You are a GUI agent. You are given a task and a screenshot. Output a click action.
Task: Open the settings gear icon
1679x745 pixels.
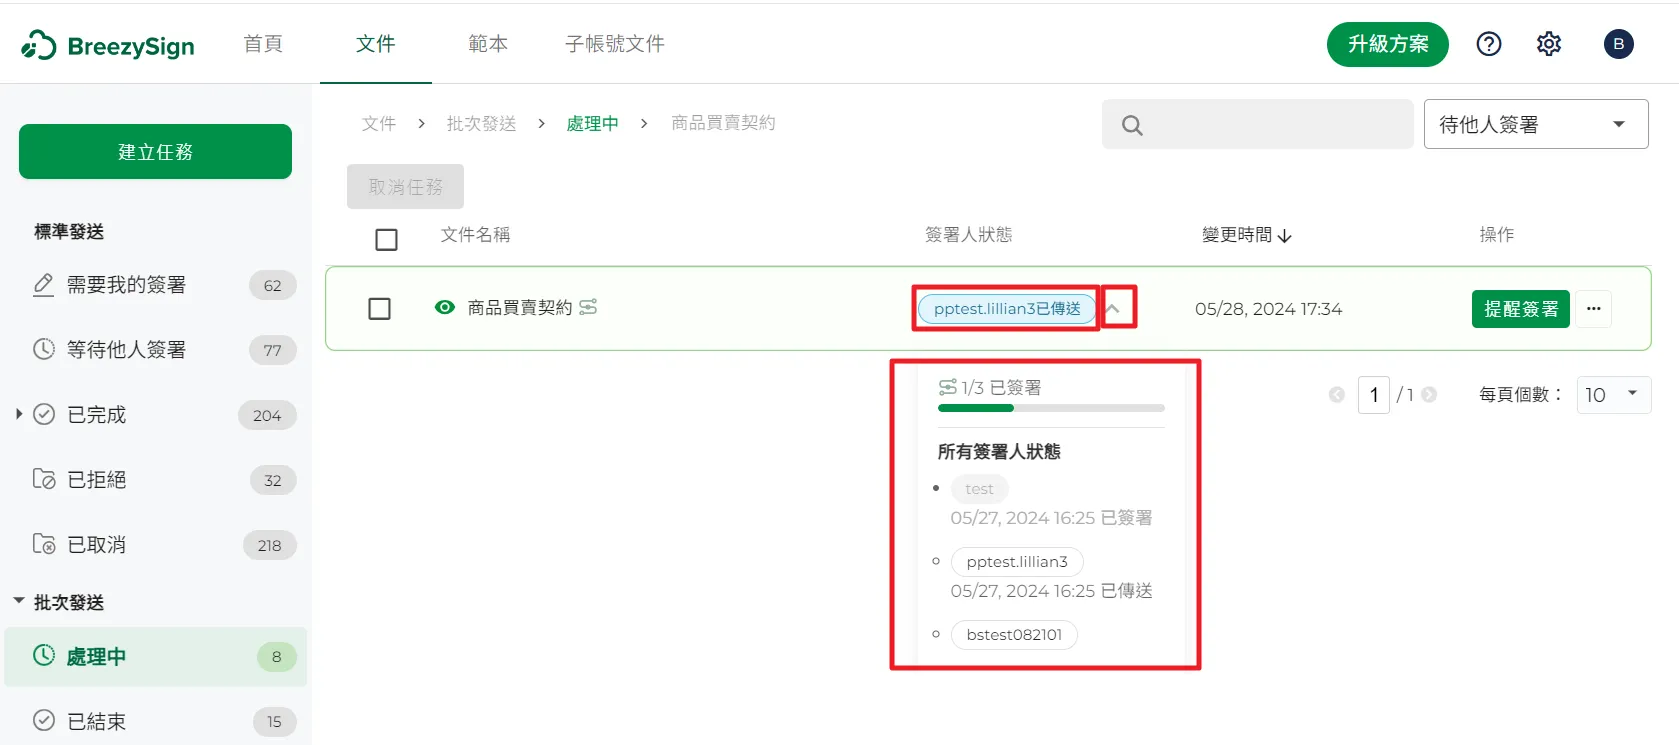(1548, 44)
